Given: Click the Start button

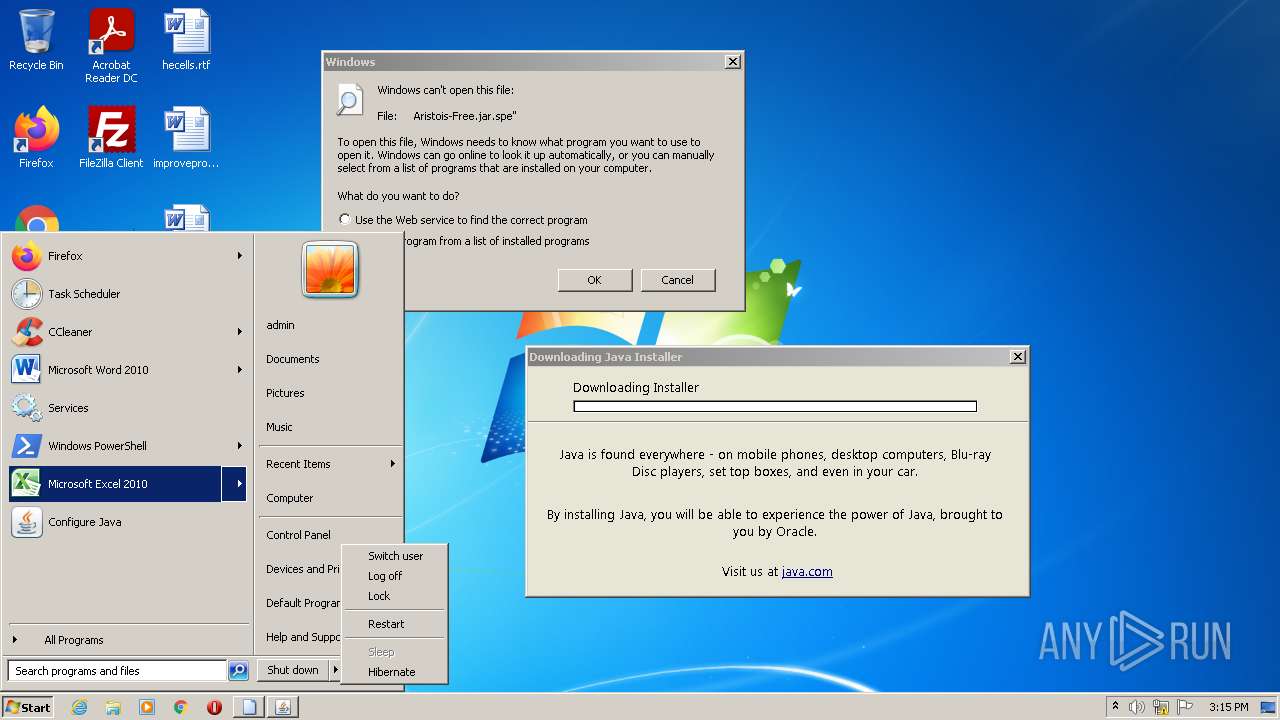Looking at the screenshot, I should 28,707.
